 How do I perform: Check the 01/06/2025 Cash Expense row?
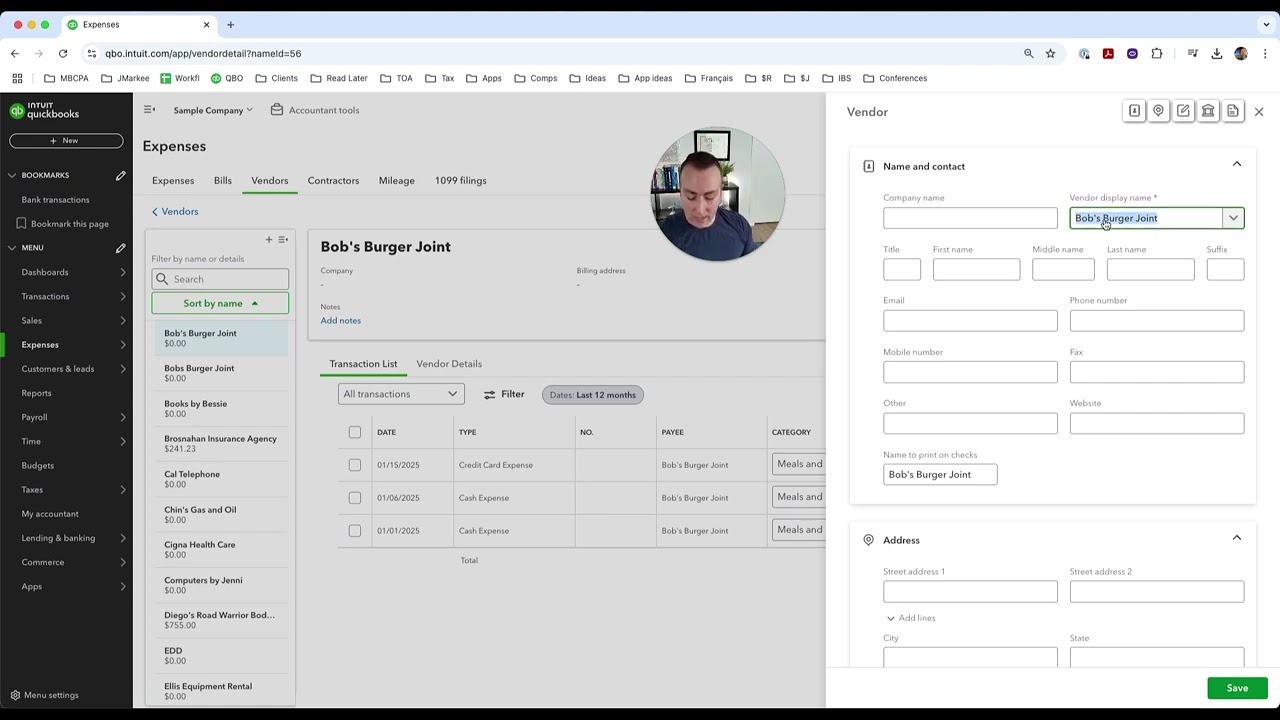point(354,498)
